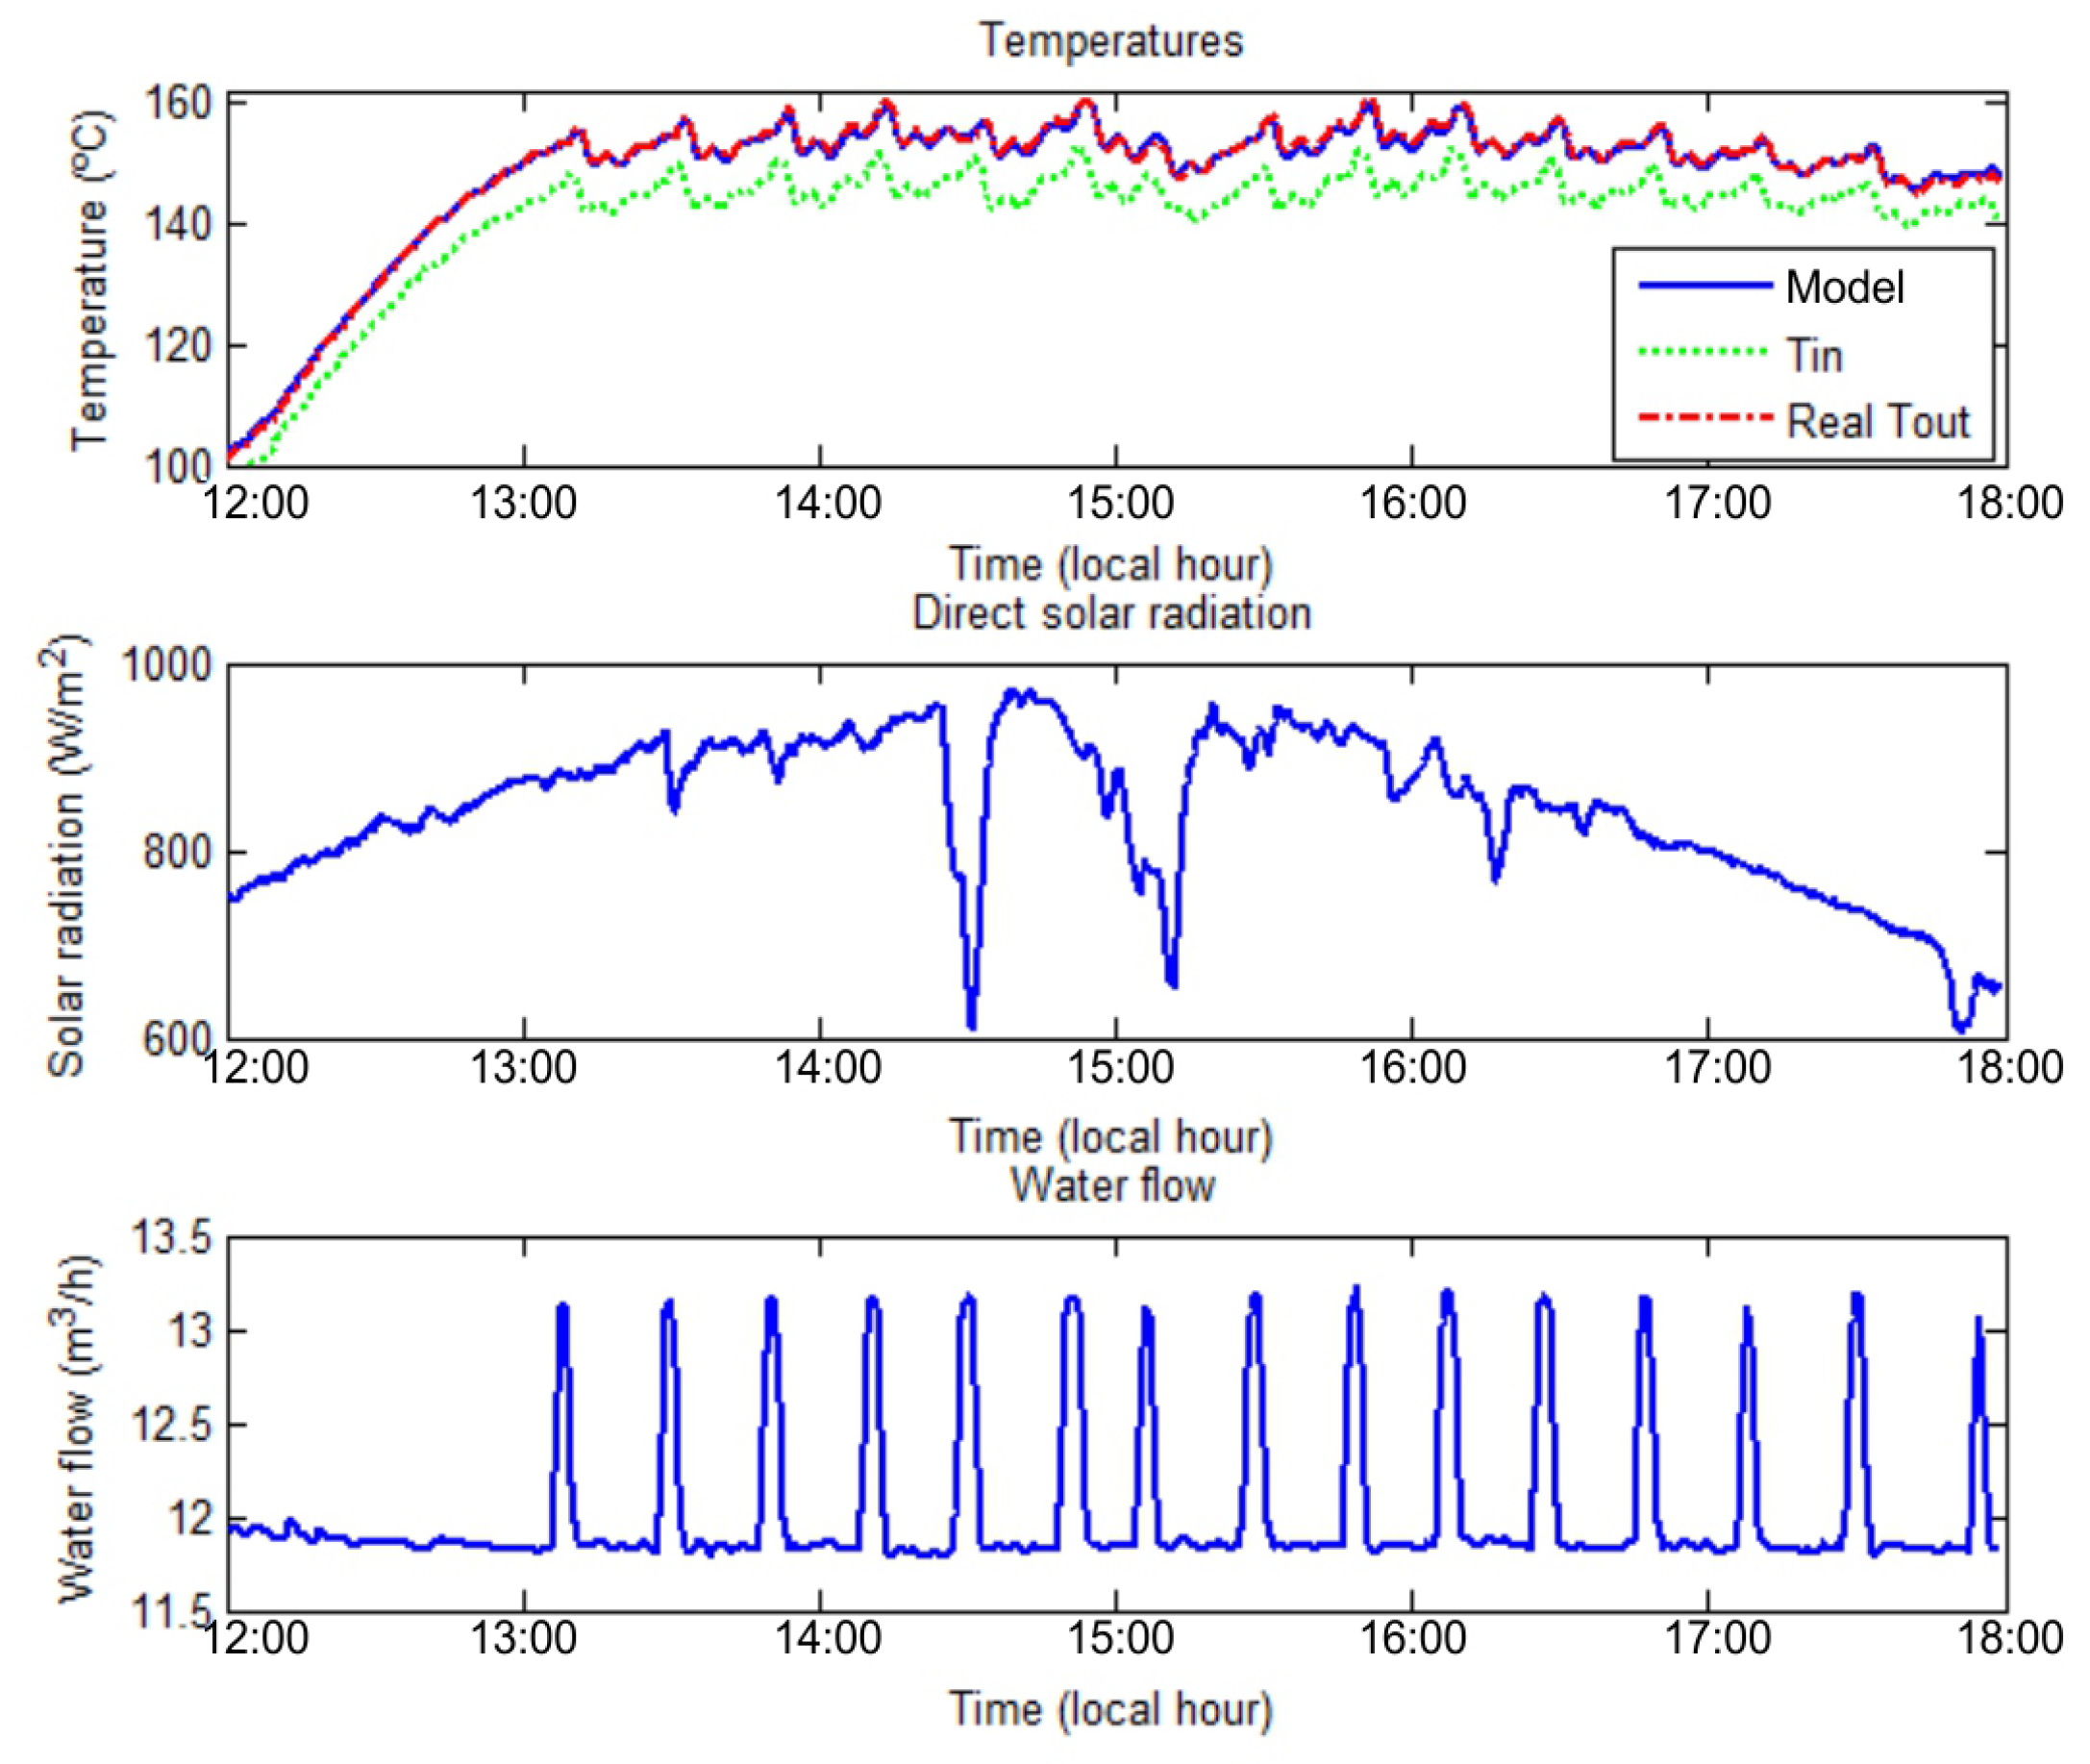Click the Water flow plot title
This screenshot has width=2090, height=1764.
point(1112,1186)
